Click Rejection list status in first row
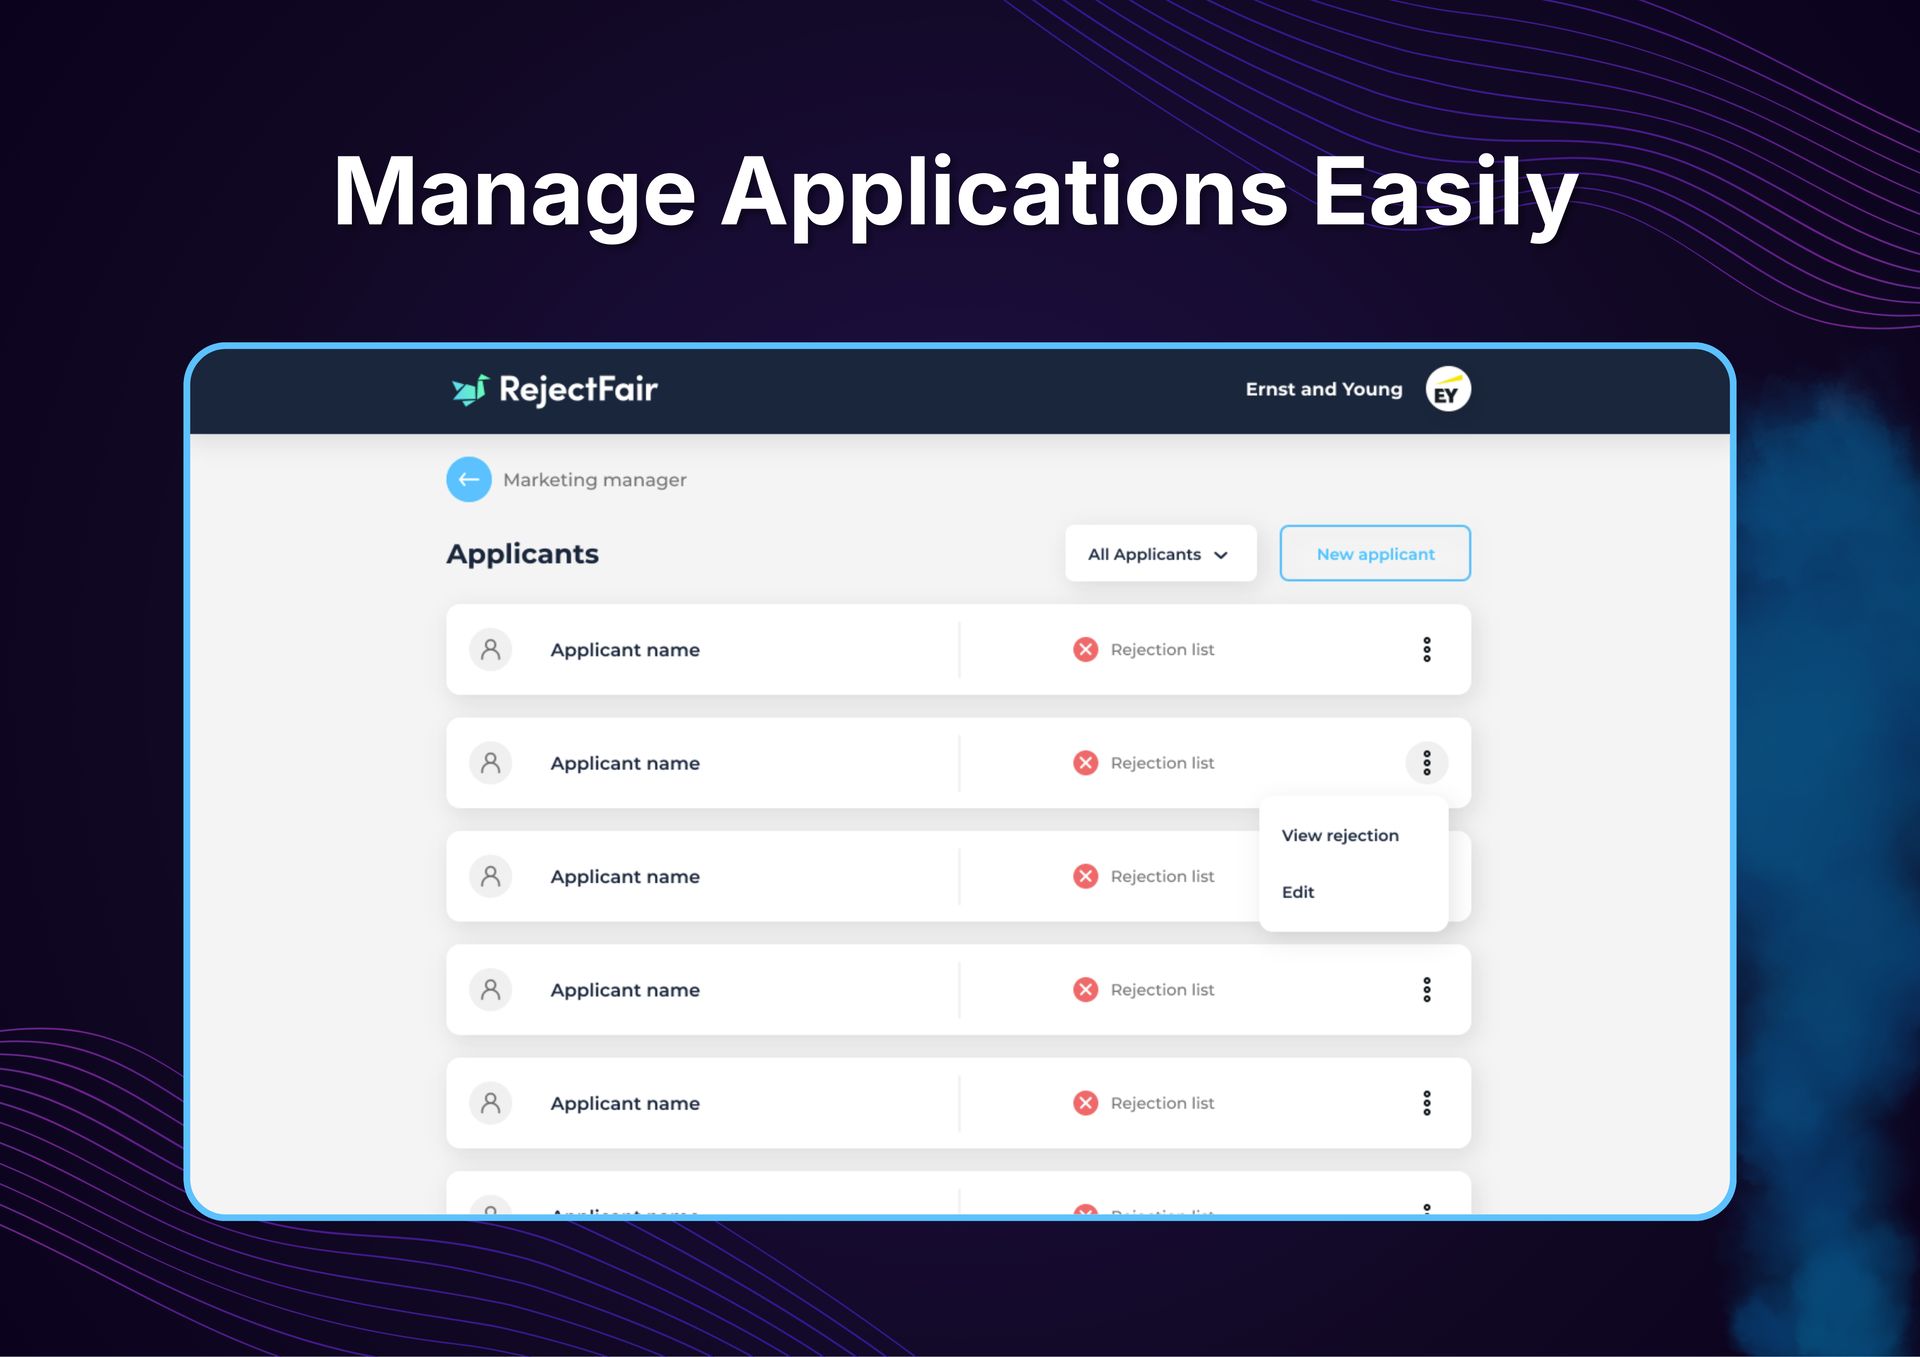 point(1161,649)
